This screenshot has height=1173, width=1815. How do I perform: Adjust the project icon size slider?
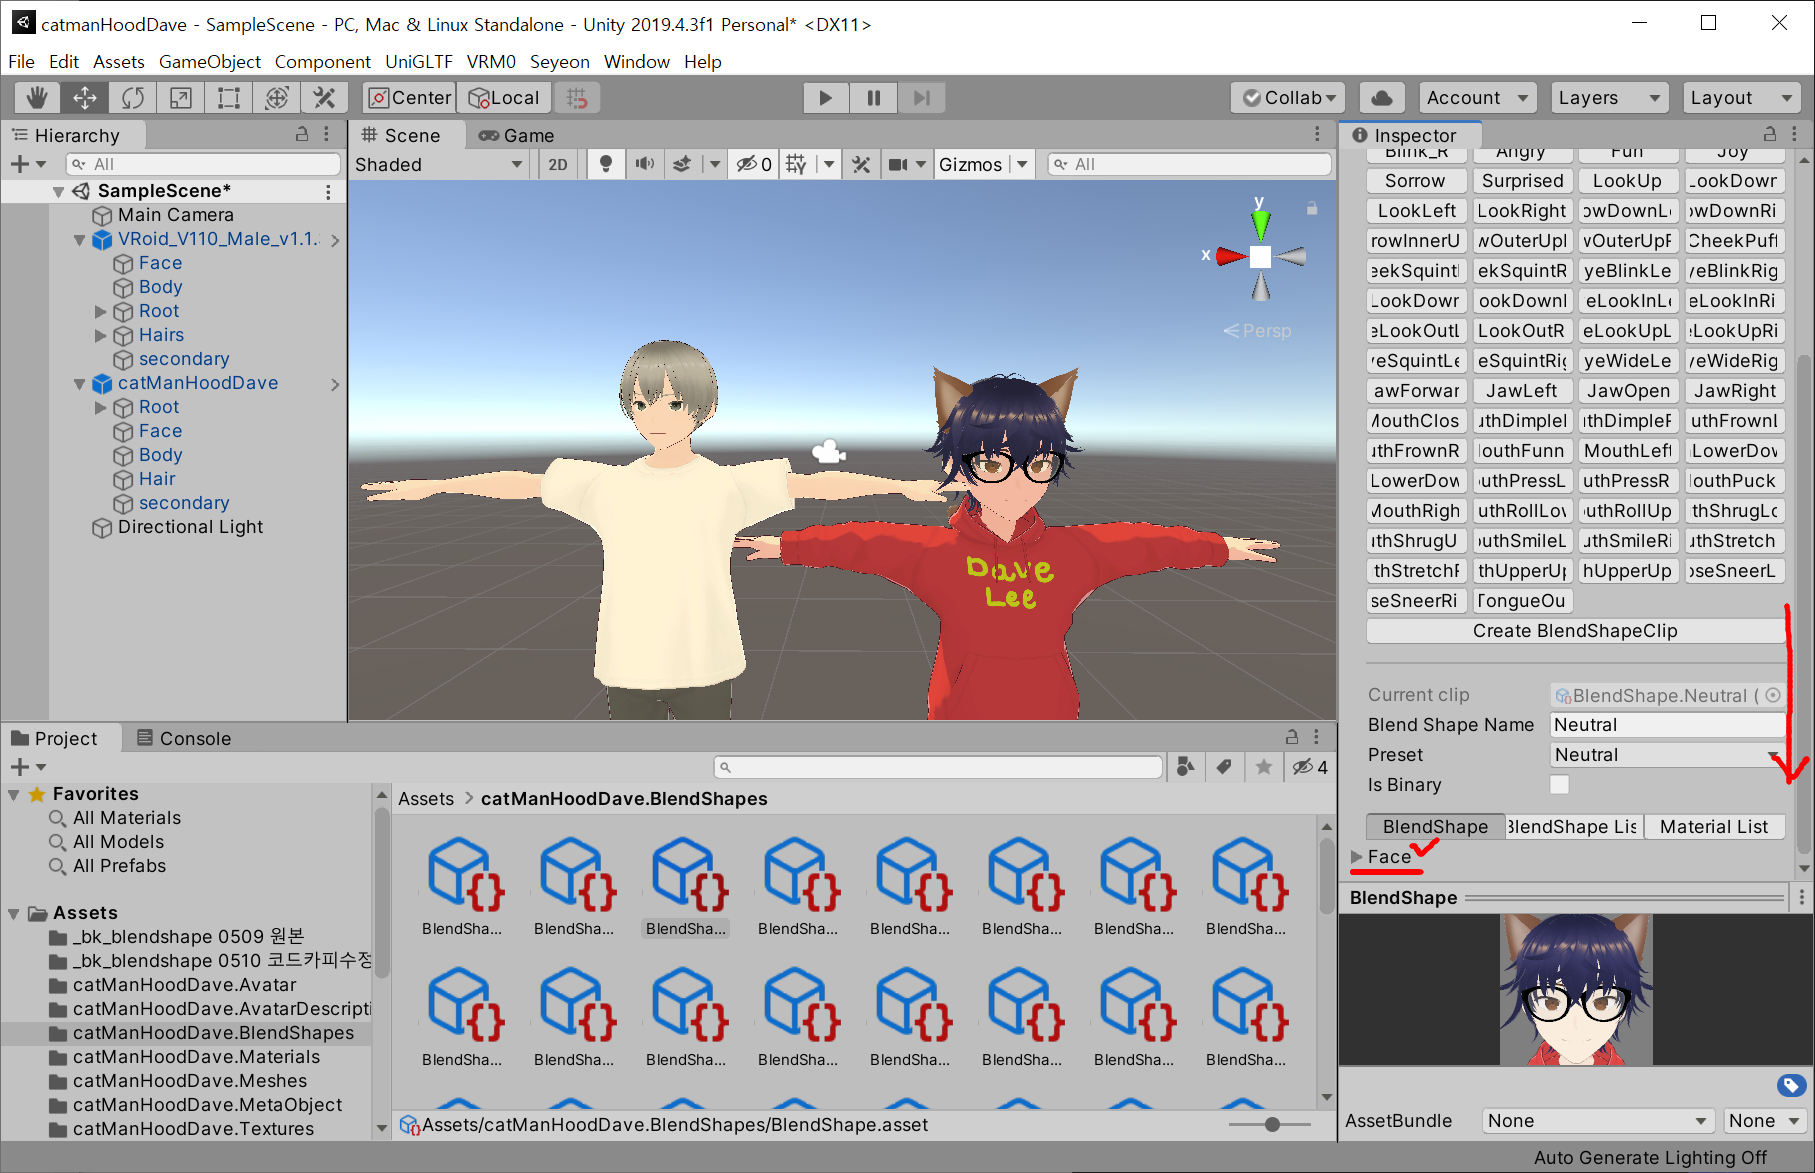(1270, 1125)
